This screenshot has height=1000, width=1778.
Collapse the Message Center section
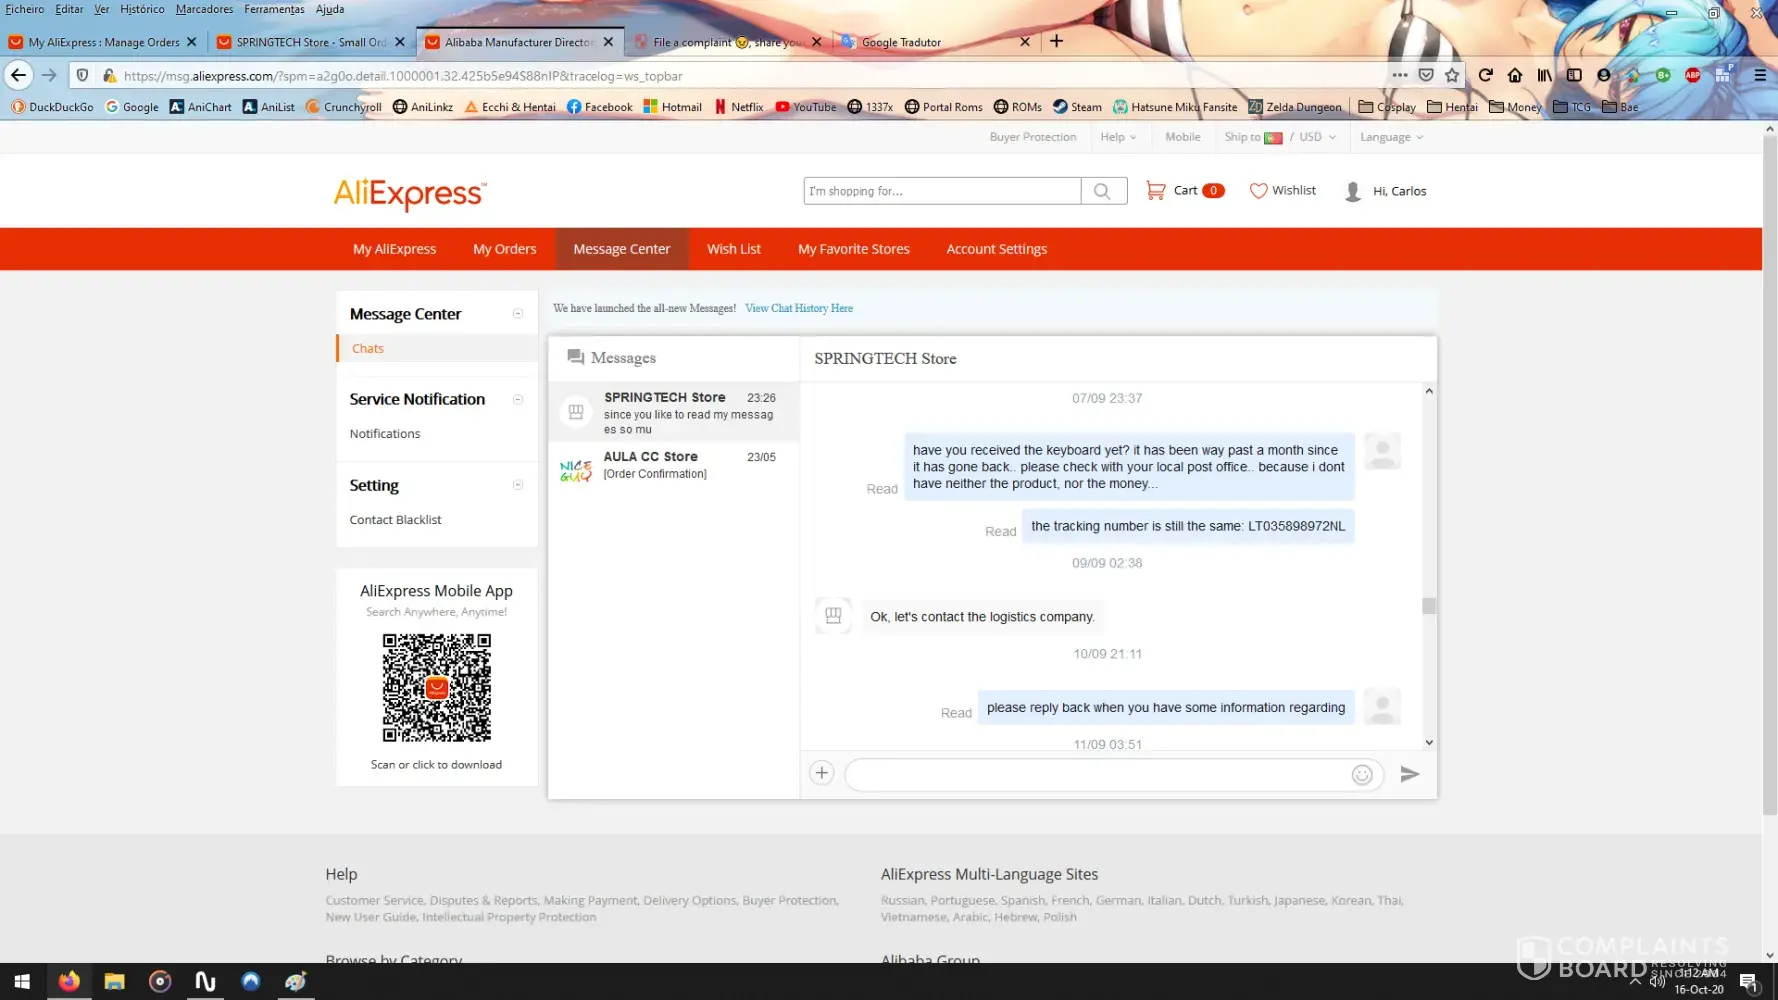[518, 314]
